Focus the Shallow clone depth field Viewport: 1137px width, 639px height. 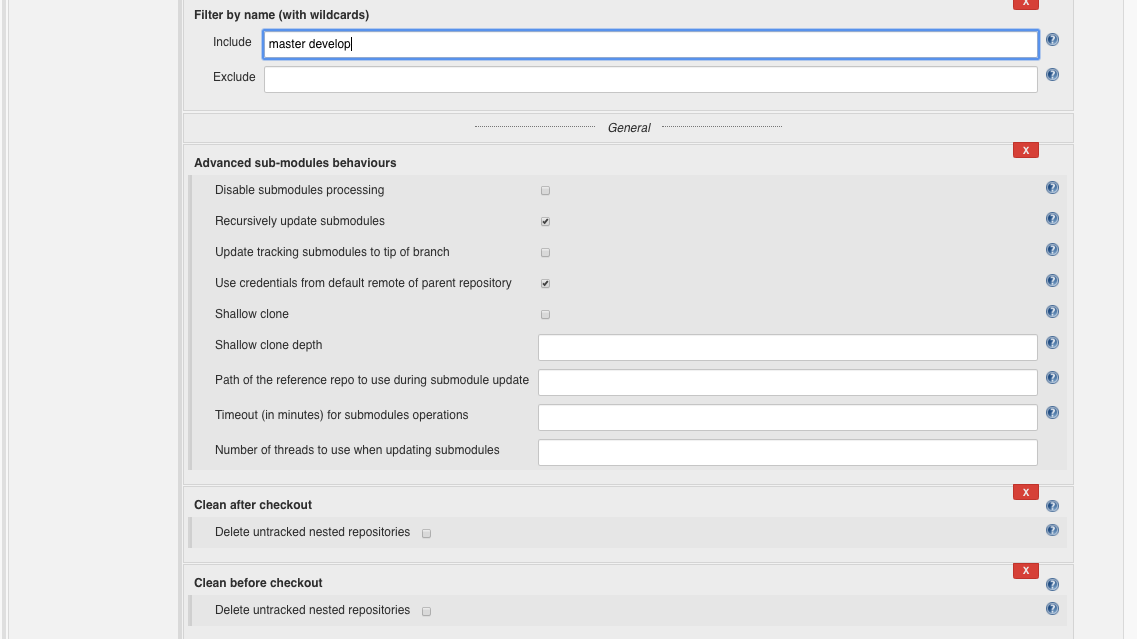(x=787, y=347)
